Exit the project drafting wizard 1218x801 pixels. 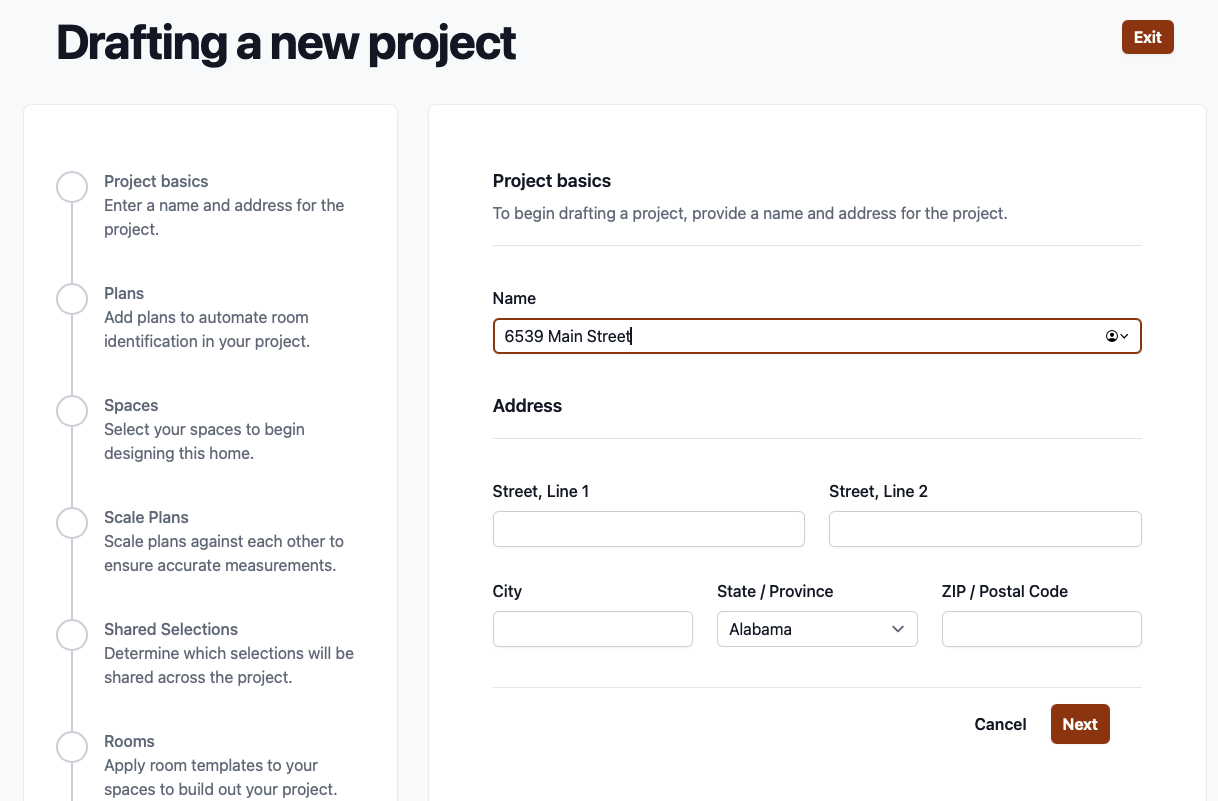(1147, 37)
